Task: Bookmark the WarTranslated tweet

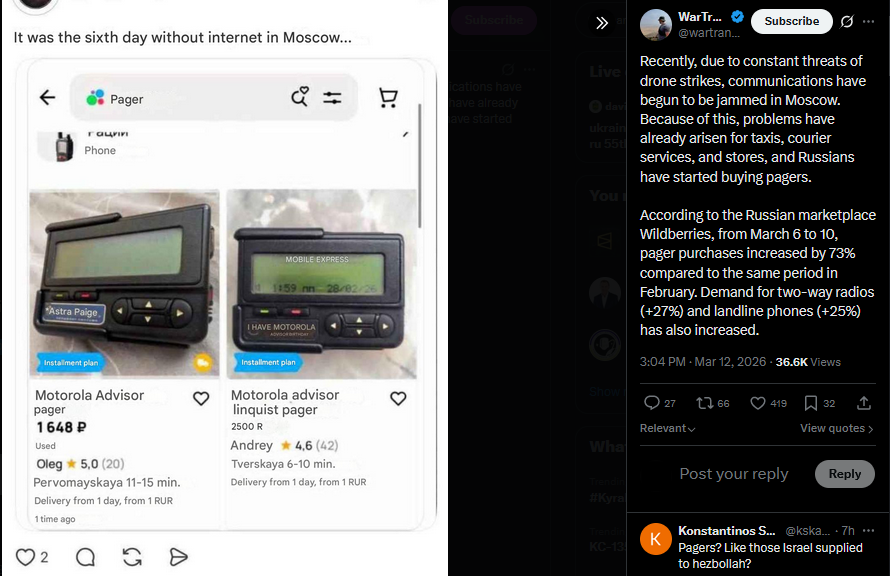Action: coord(811,403)
